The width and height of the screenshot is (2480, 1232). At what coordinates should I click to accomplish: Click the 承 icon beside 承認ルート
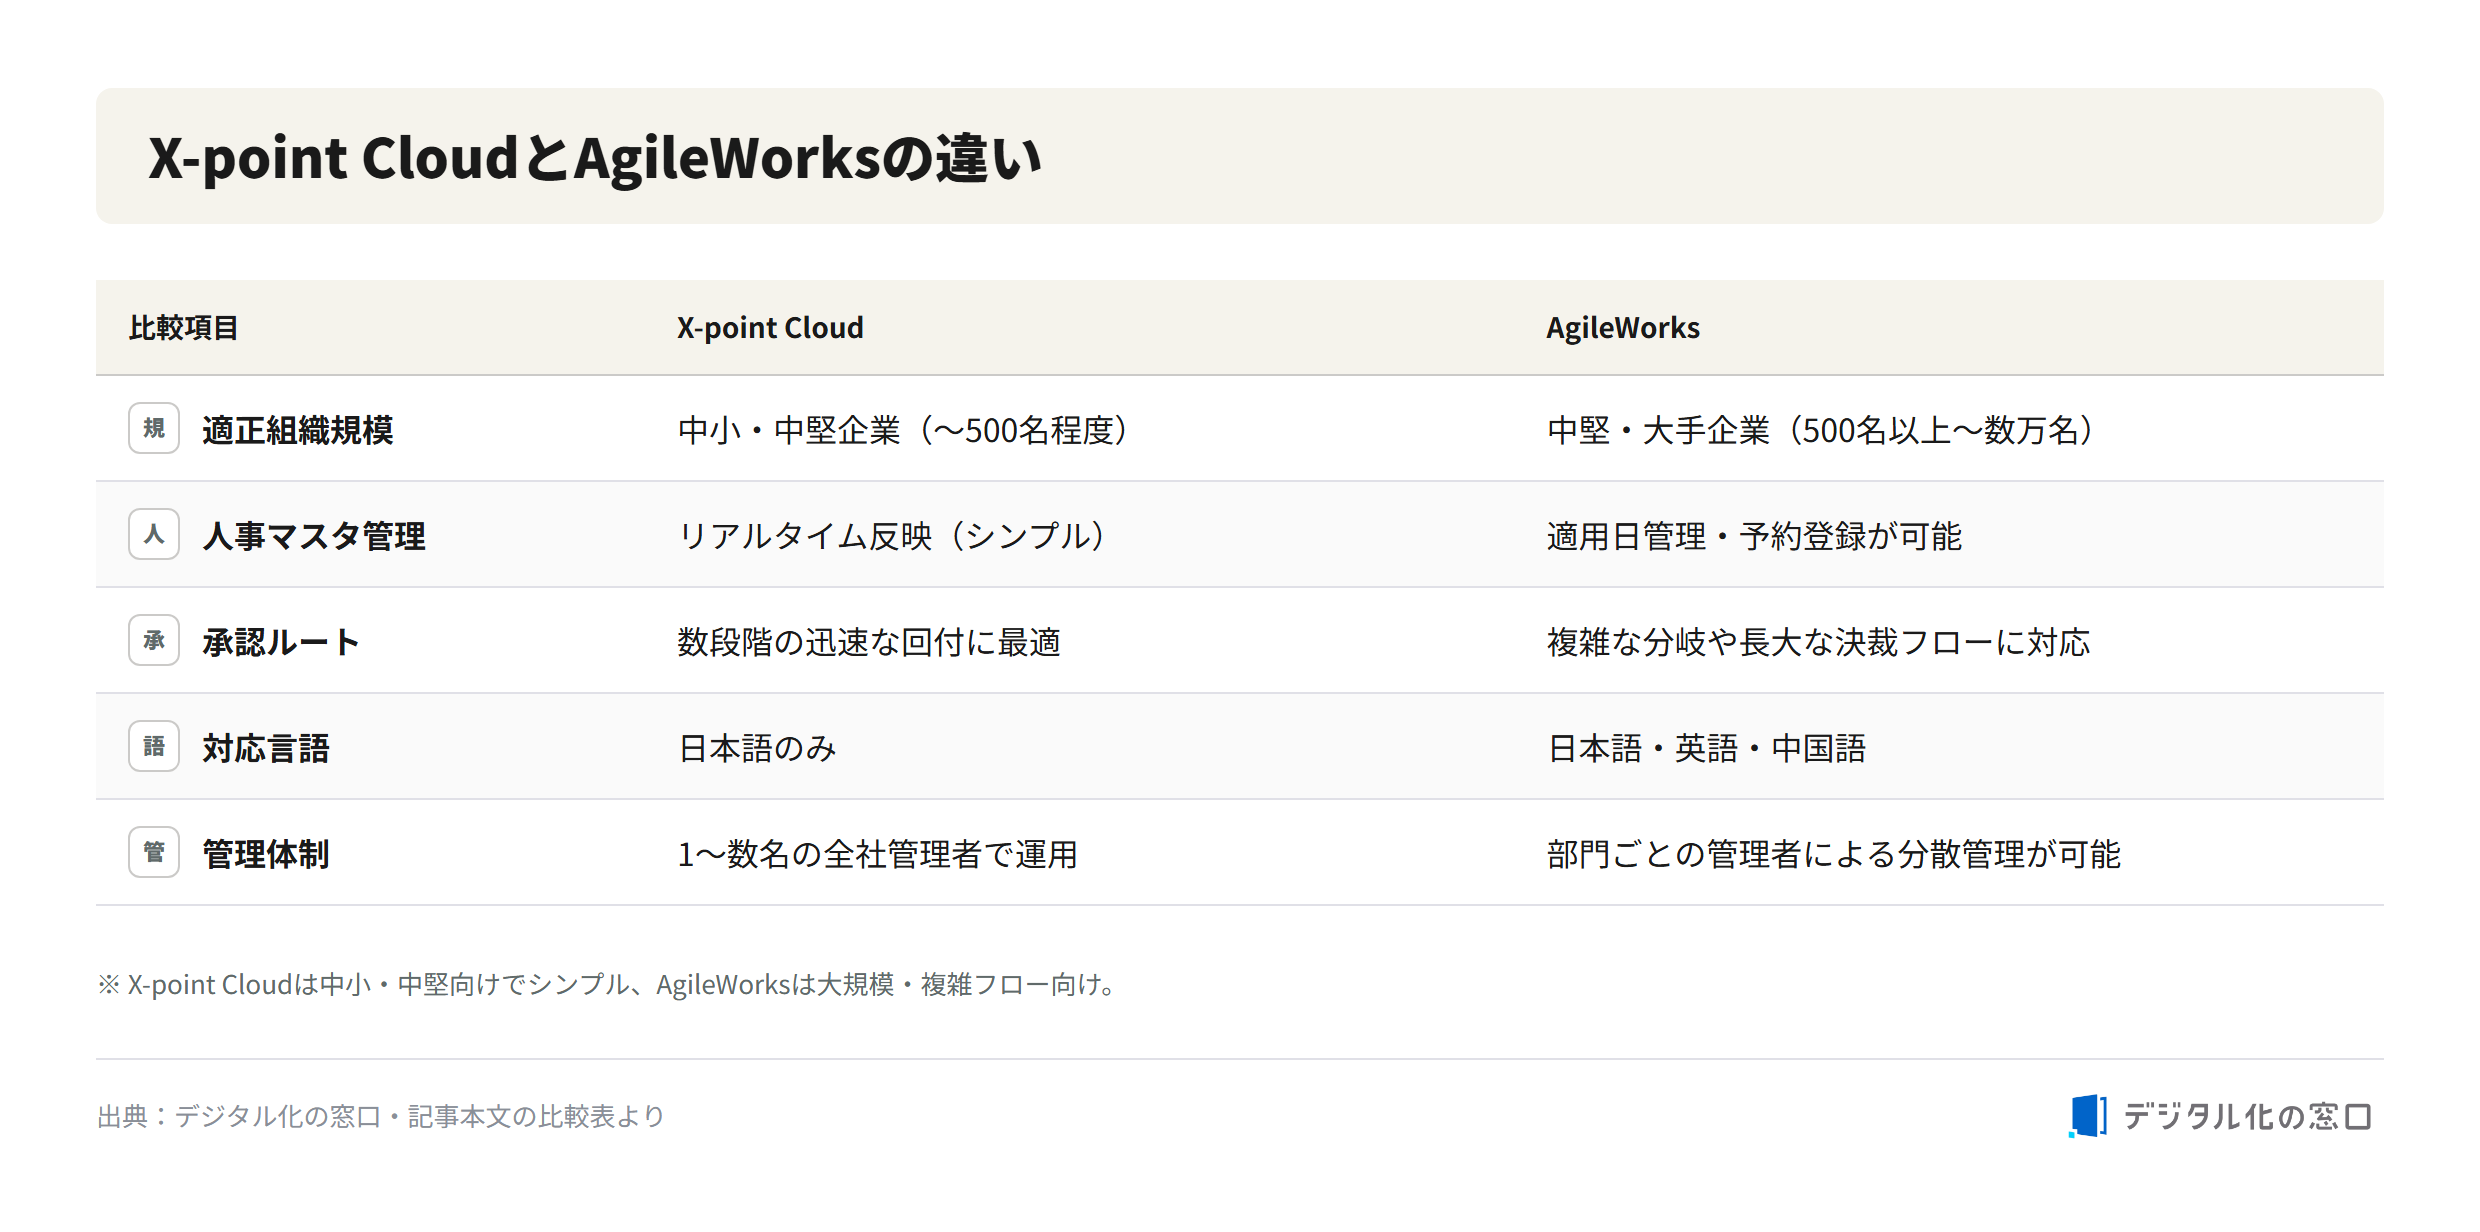click(154, 640)
